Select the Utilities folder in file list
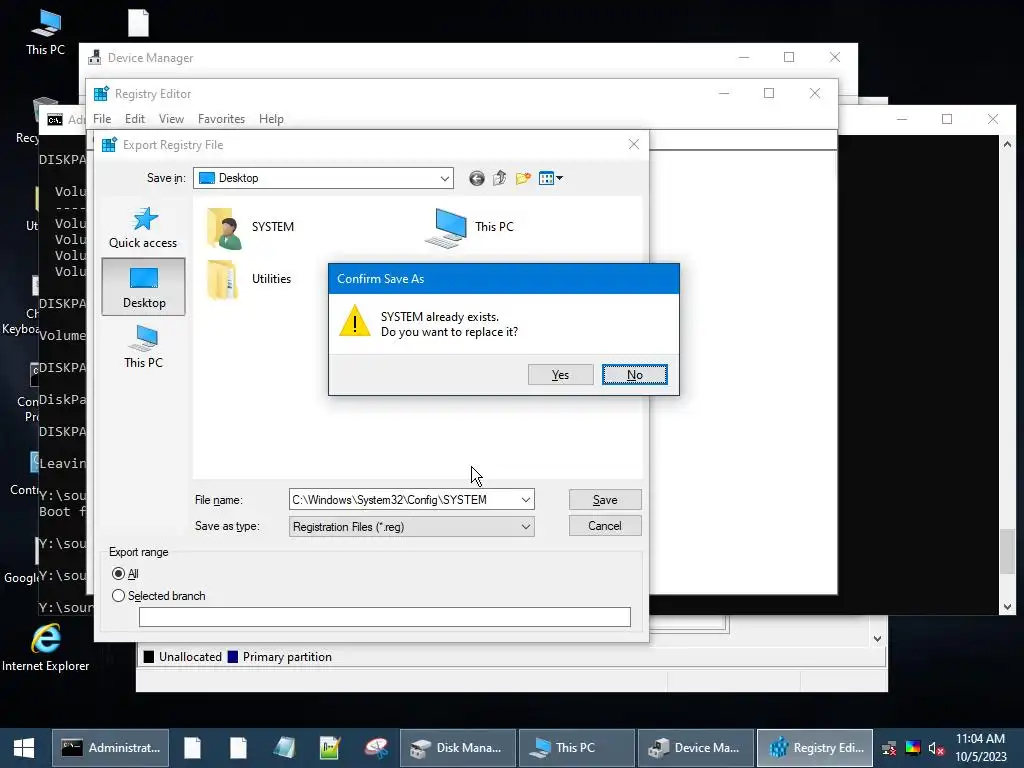The height and width of the screenshot is (768, 1024). click(x=249, y=280)
